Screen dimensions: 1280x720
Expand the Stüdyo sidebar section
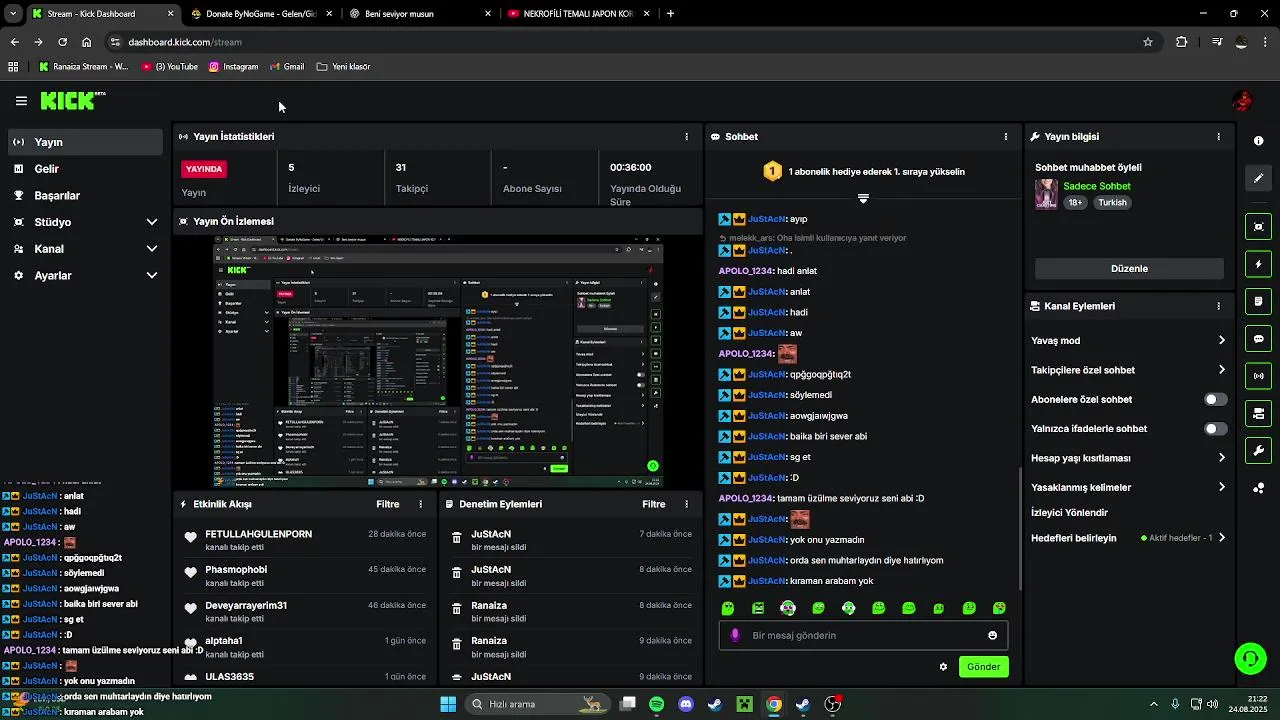[x=85, y=222]
